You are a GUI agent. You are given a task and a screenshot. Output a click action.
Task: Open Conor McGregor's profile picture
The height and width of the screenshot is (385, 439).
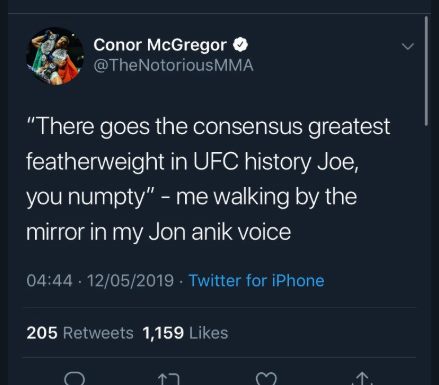click(x=55, y=56)
